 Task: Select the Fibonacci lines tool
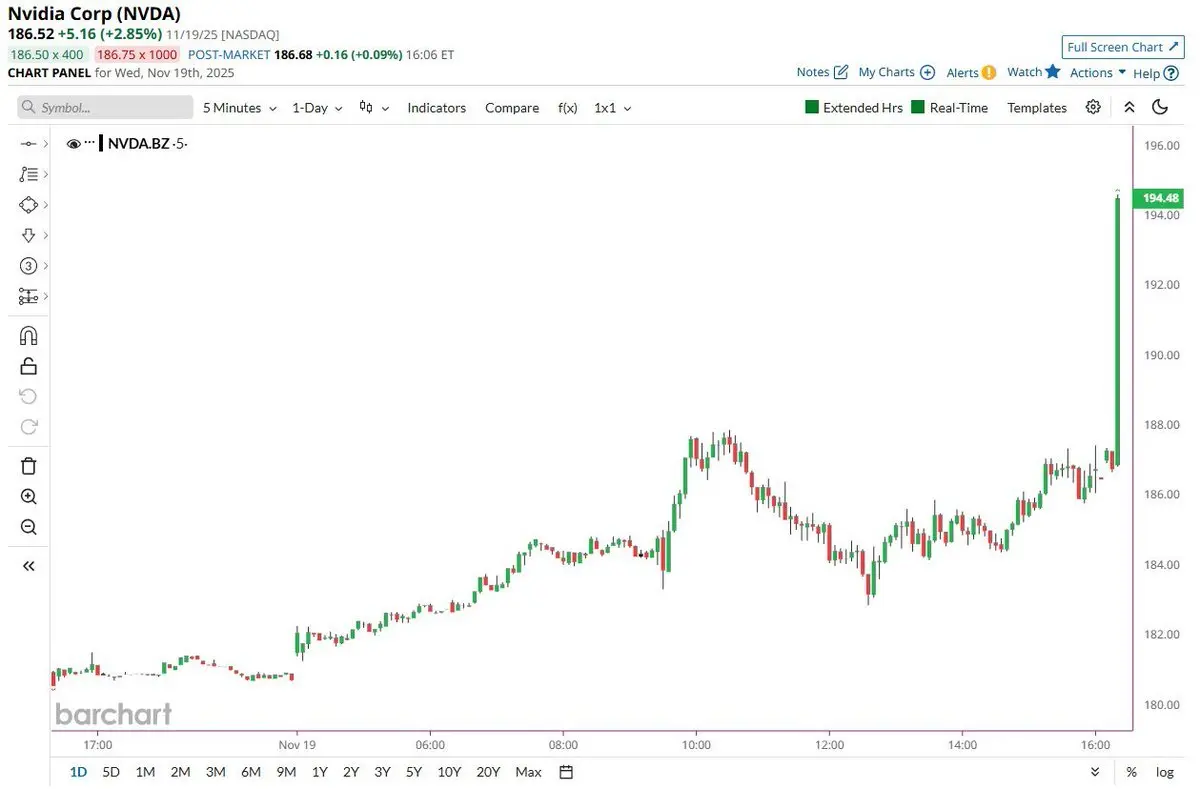(28, 174)
